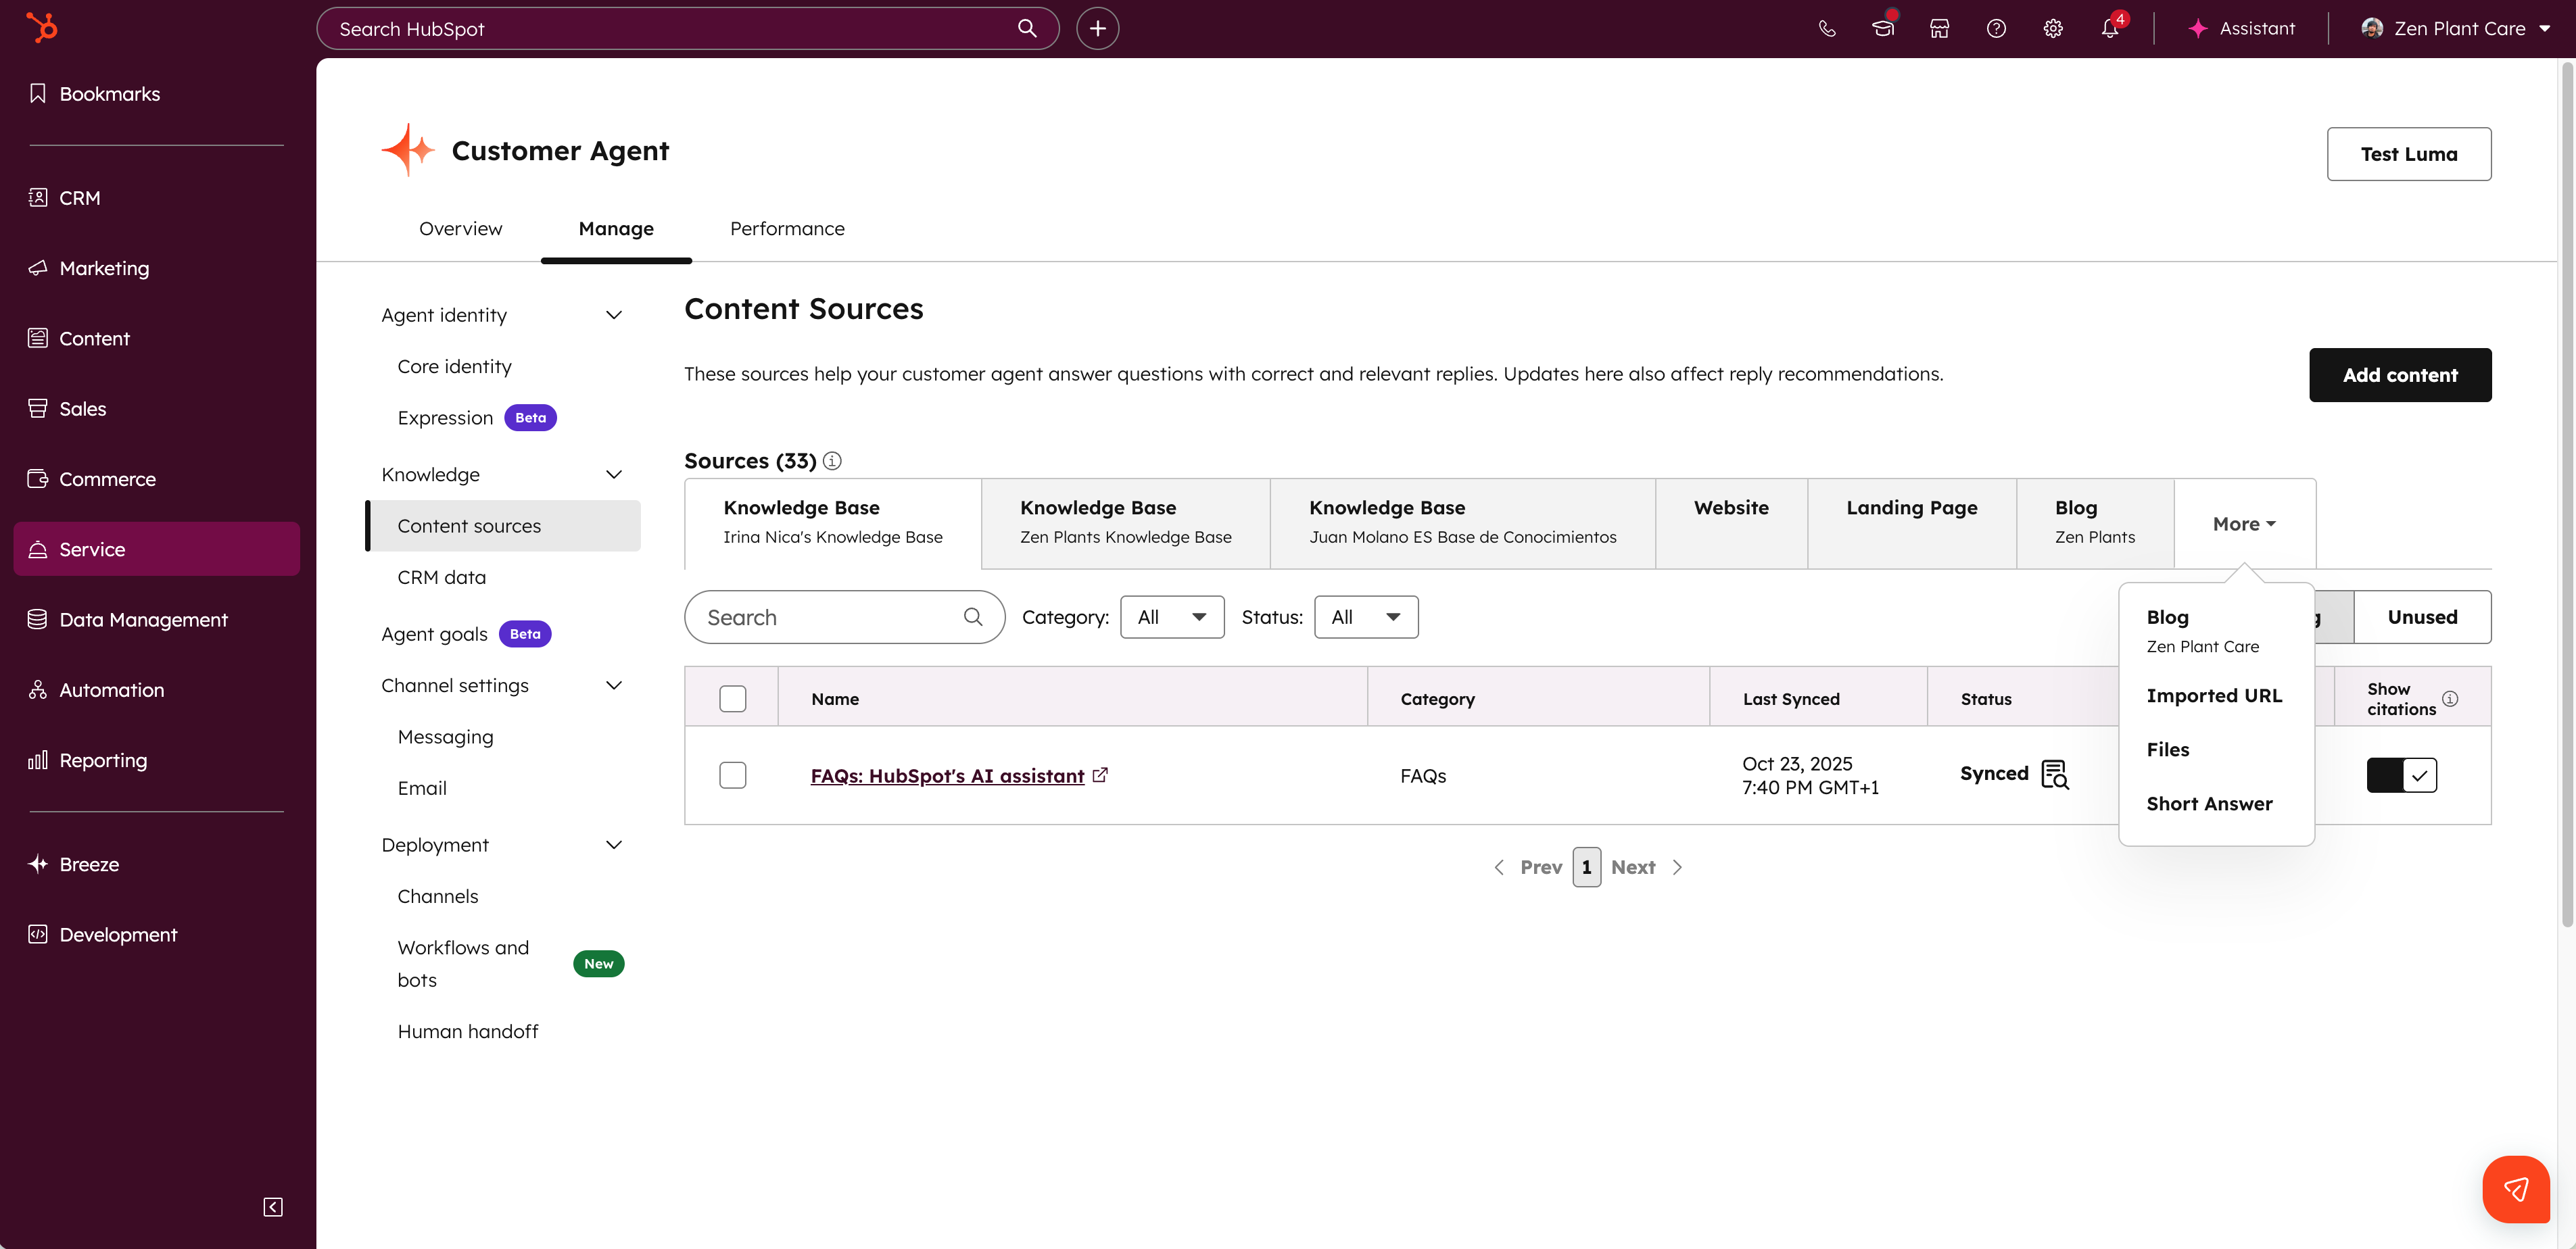Open the notifications bell
The image size is (2576, 1249).
tap(2109, 29)
